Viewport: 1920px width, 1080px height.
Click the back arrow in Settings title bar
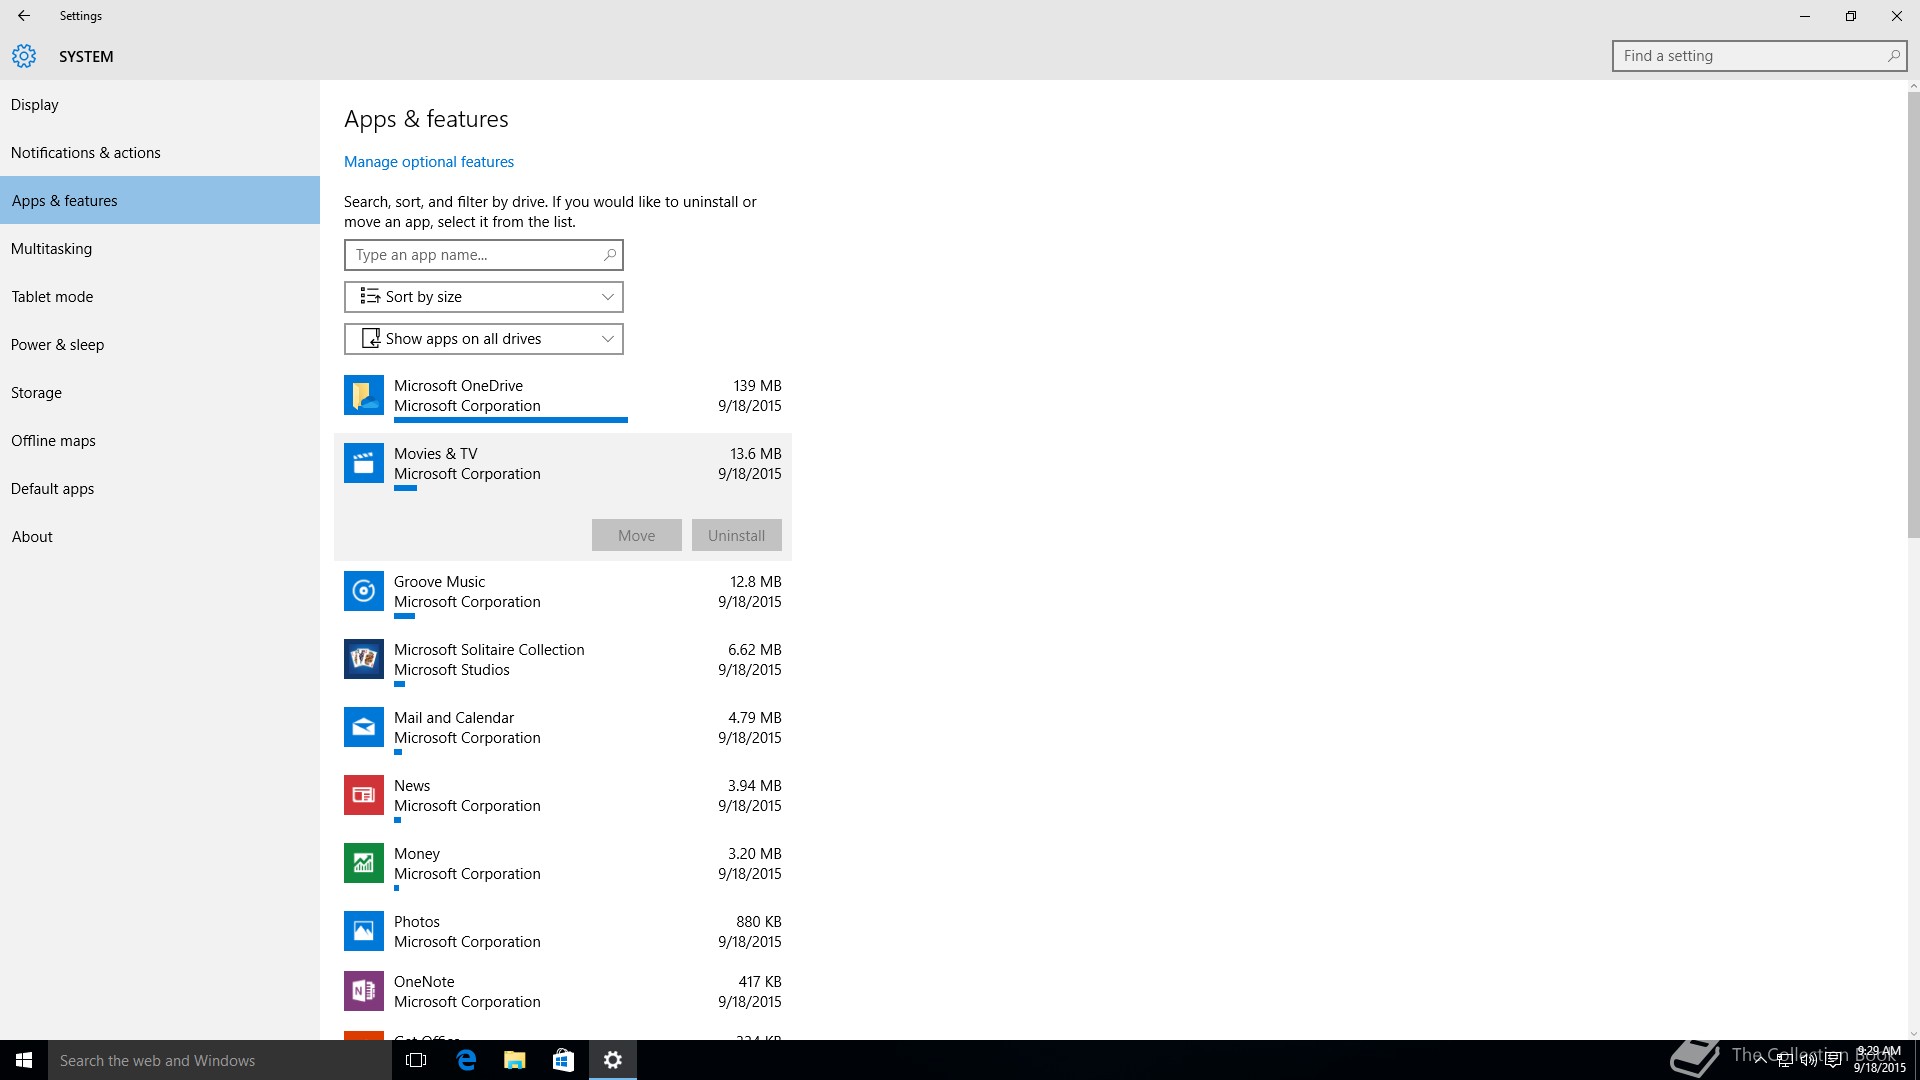click(x=24, y=16)
